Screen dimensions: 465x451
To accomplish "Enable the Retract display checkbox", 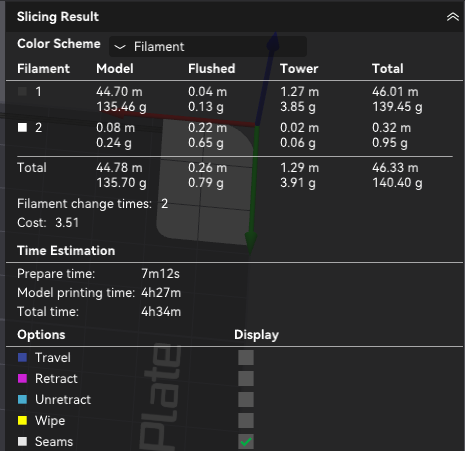I will (246, 378).
